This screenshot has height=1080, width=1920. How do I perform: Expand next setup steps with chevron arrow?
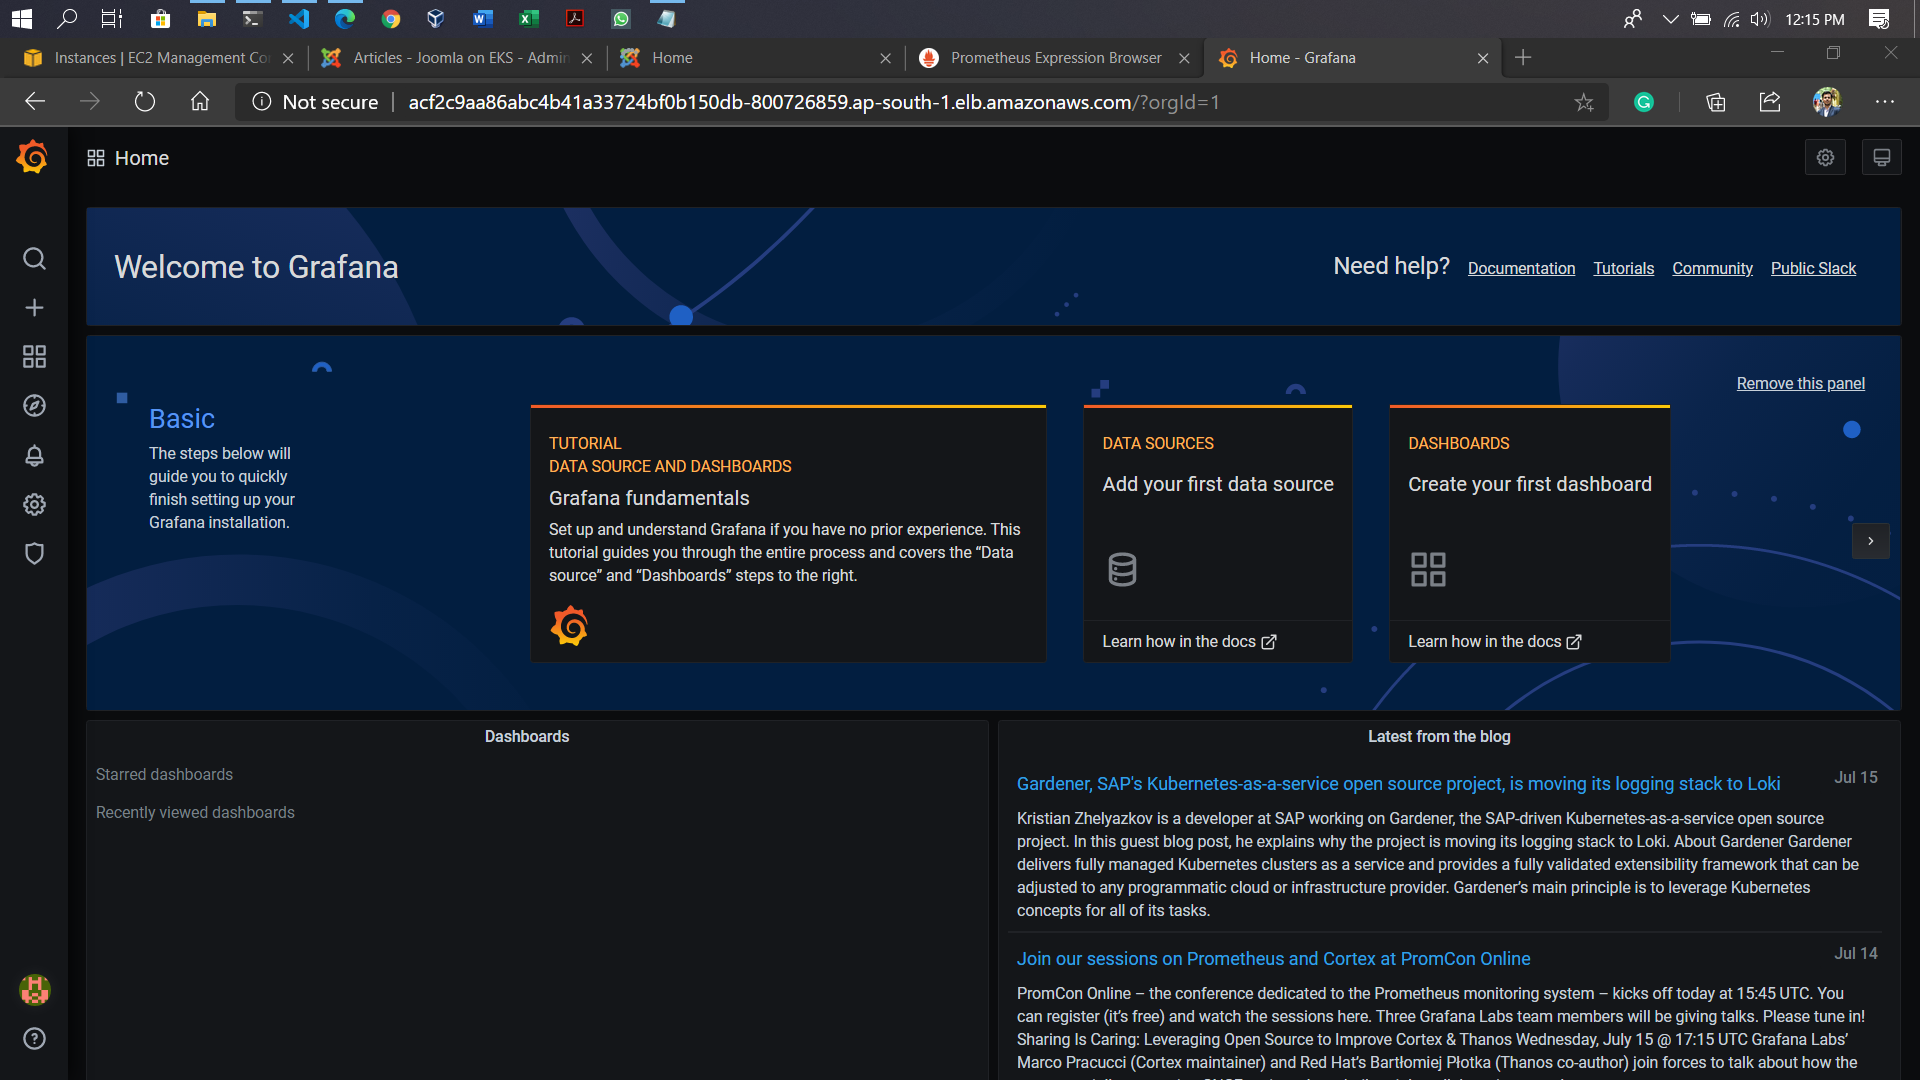[1870, 541]
